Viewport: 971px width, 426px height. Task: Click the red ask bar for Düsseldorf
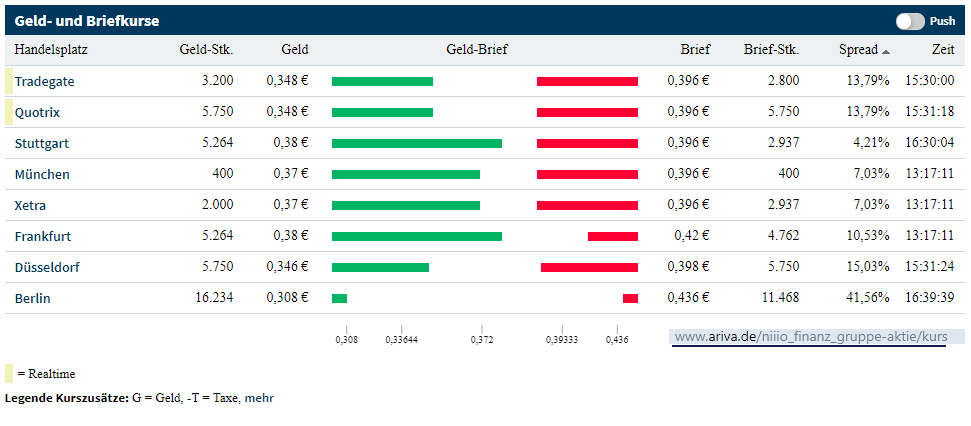tap(589, 267)
